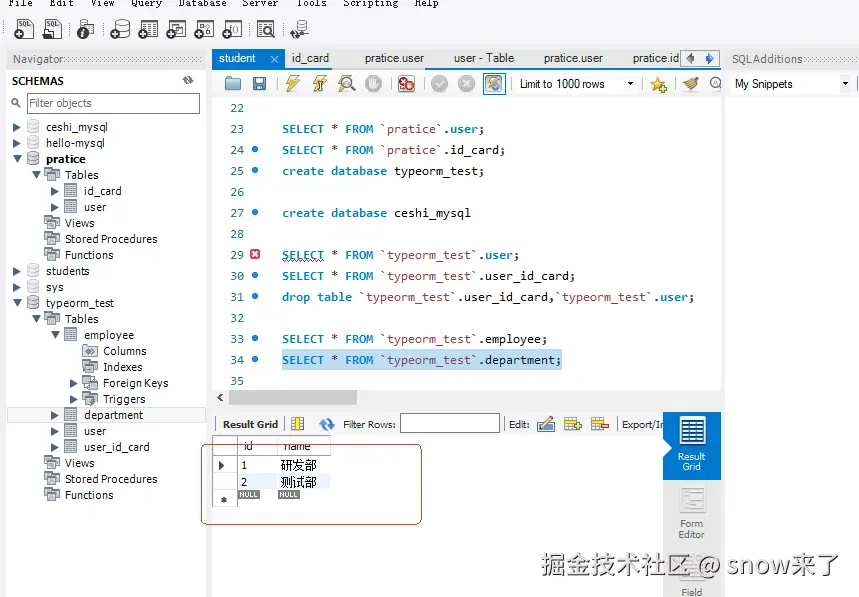The width and height of the screenshot is (859, 597).
Task: Click the editor horizontal scrollbar thumb
Action: (293, 398)
